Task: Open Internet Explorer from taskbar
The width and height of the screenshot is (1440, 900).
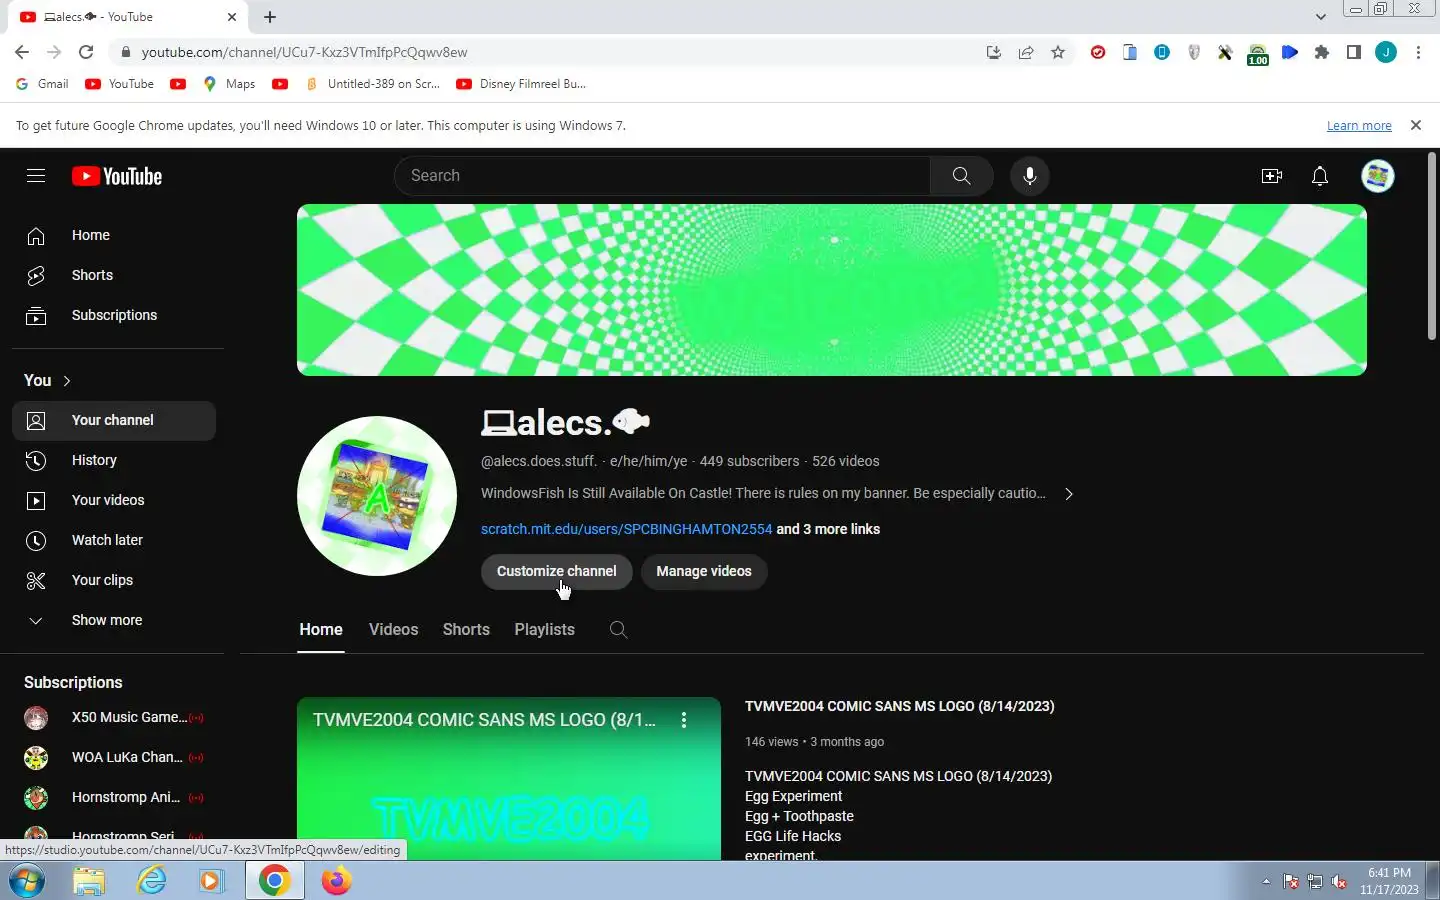Action: (152, 881)
